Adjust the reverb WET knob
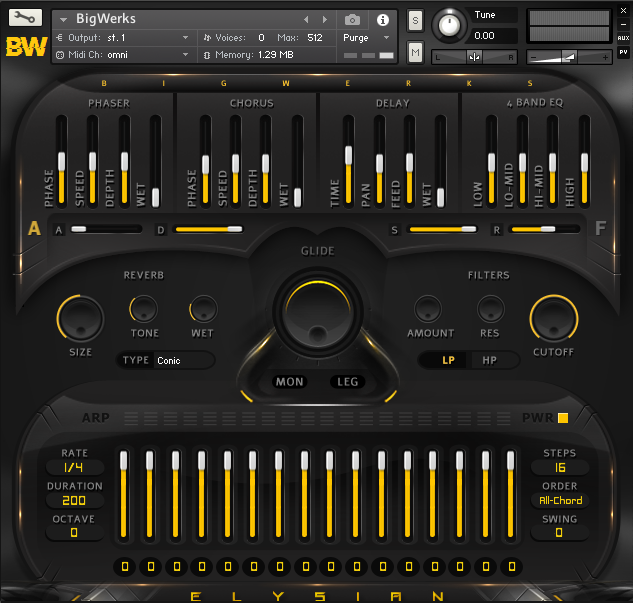 203,308
